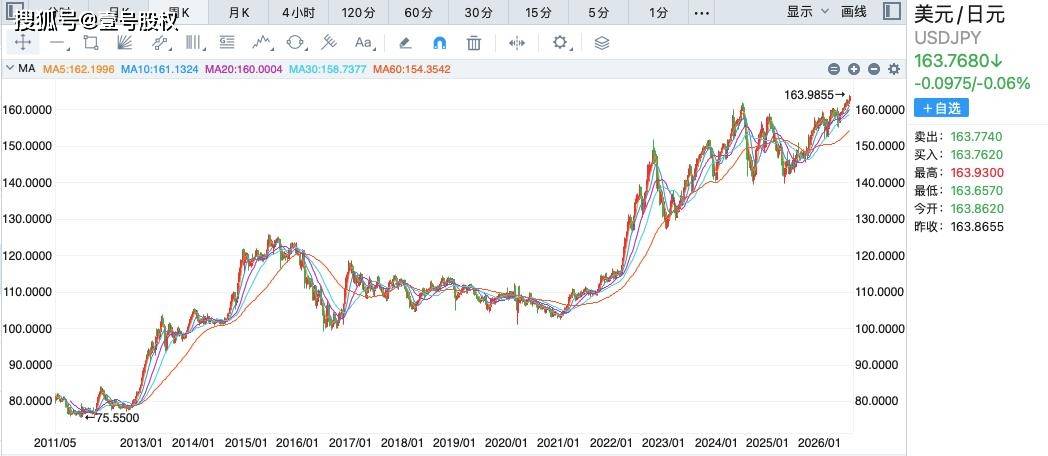Screen dimensions: 1048x456
Task: Open drawing settings gear in toolbar
Action: [x=559, y=43]
